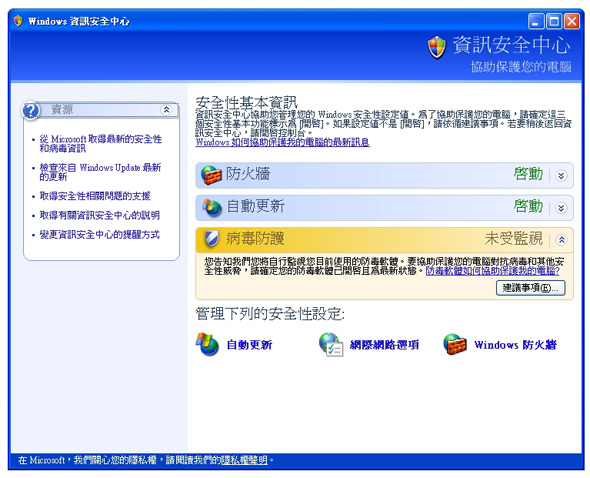Screen dimensions: 590x478
Task: Open link to check Windows Update updates
Action: (100, 172)
